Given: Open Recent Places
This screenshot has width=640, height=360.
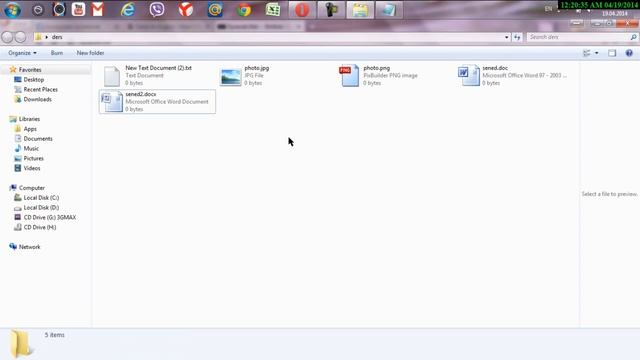Looking at the screenshot, I should pos(40,89).
